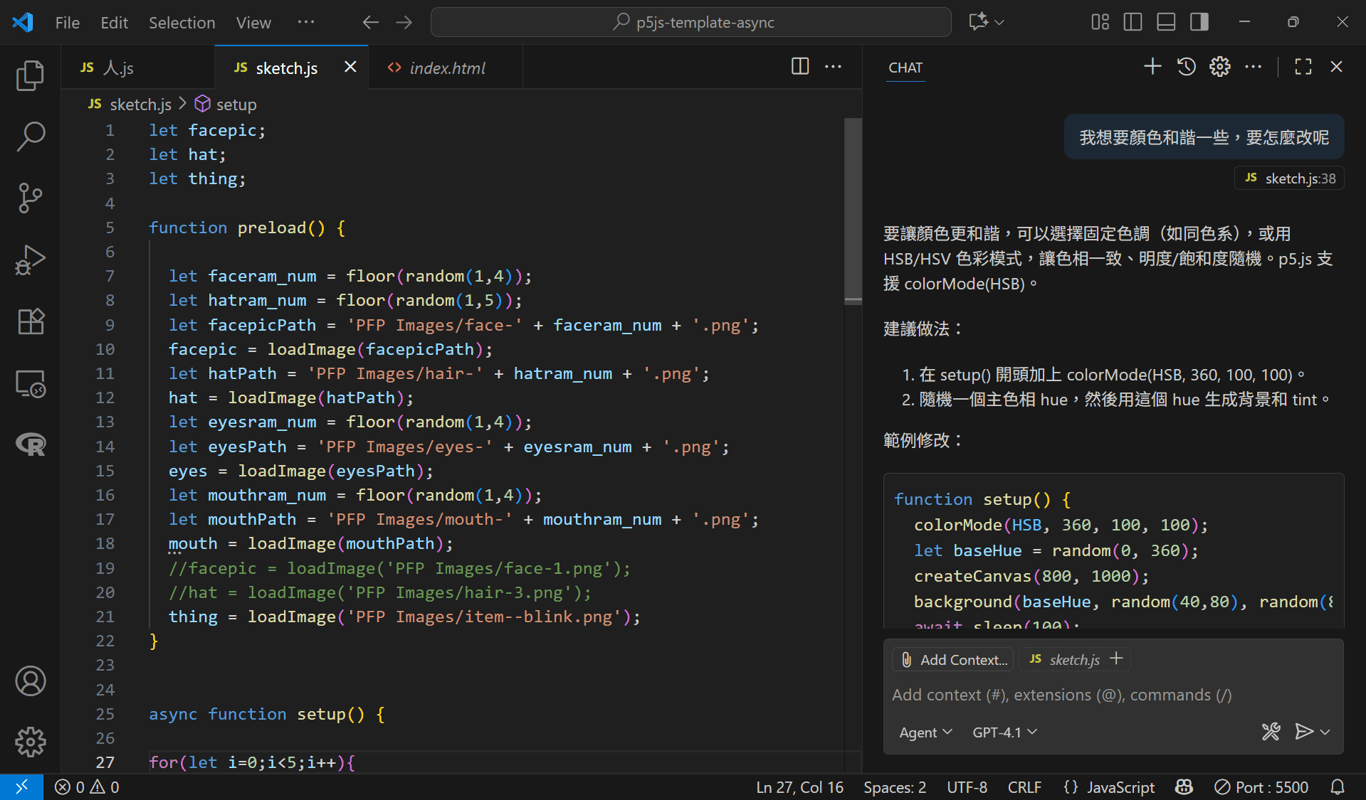Open the Remote Explorer view
Image resolution: width=1366 pixels, height=800 pixels.
30,384
